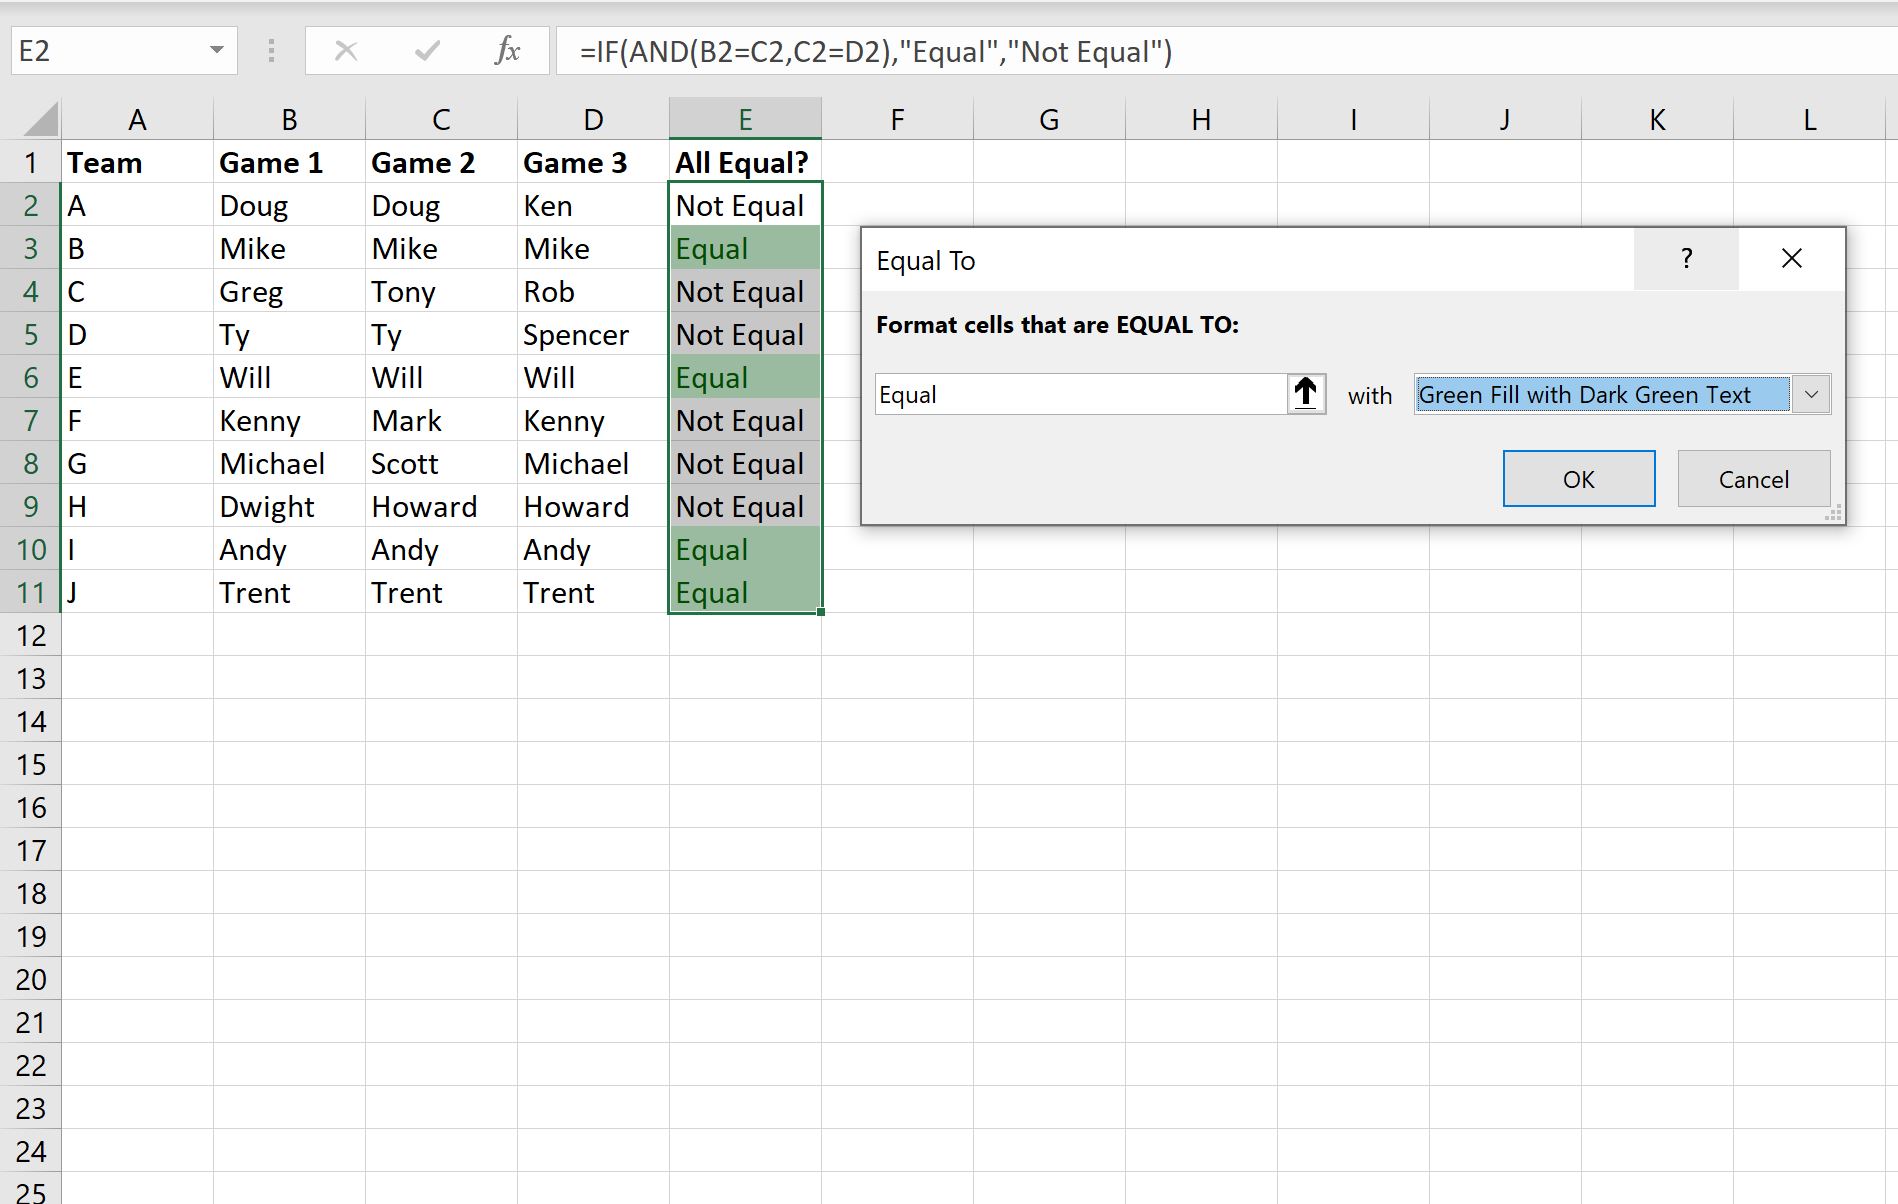The image size is (1898, 1204).
Task: Click the formula bar Enter checkmark icon
Action: 427,51
